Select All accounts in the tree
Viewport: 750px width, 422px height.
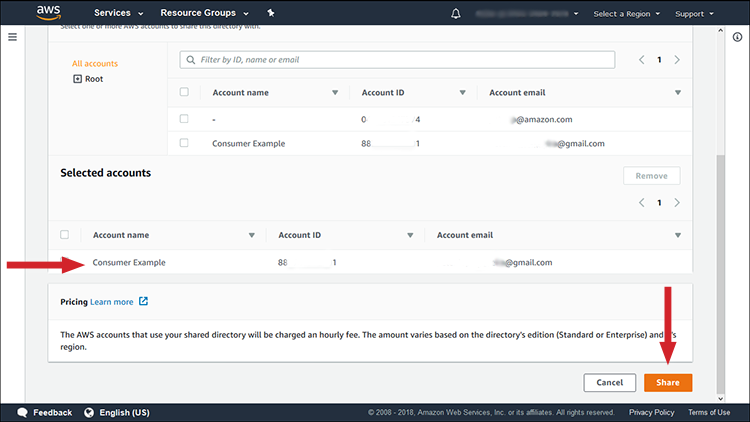pos(95,64)
